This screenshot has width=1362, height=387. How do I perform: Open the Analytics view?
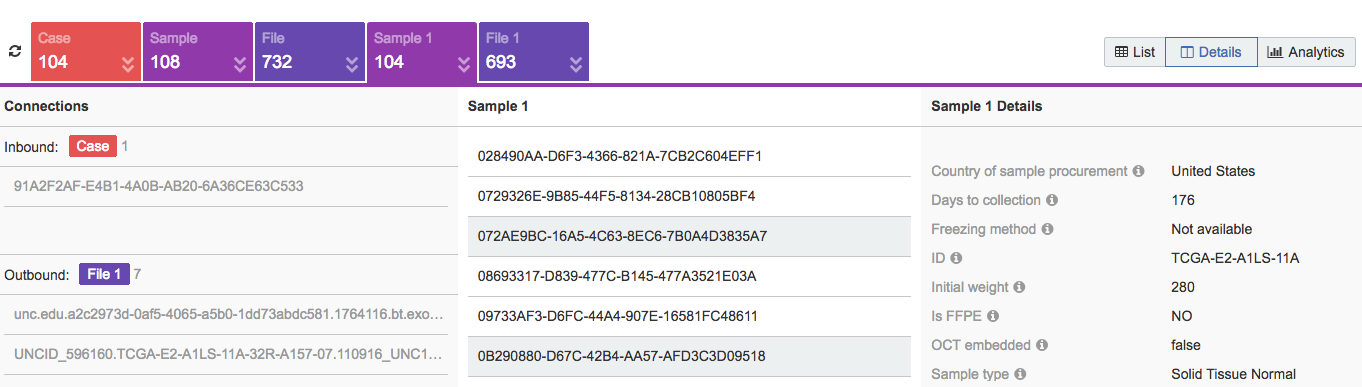1306,52
